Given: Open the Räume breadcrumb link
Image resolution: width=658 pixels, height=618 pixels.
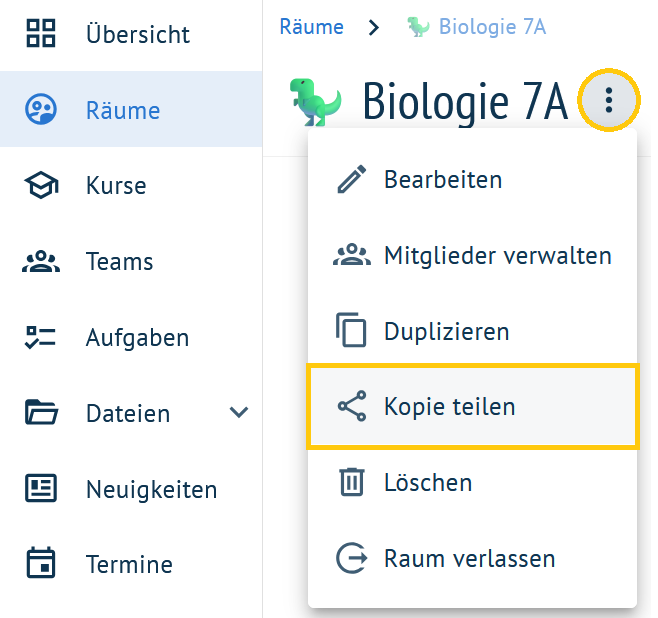Looking at the screenshot, I should click(311, 27).
